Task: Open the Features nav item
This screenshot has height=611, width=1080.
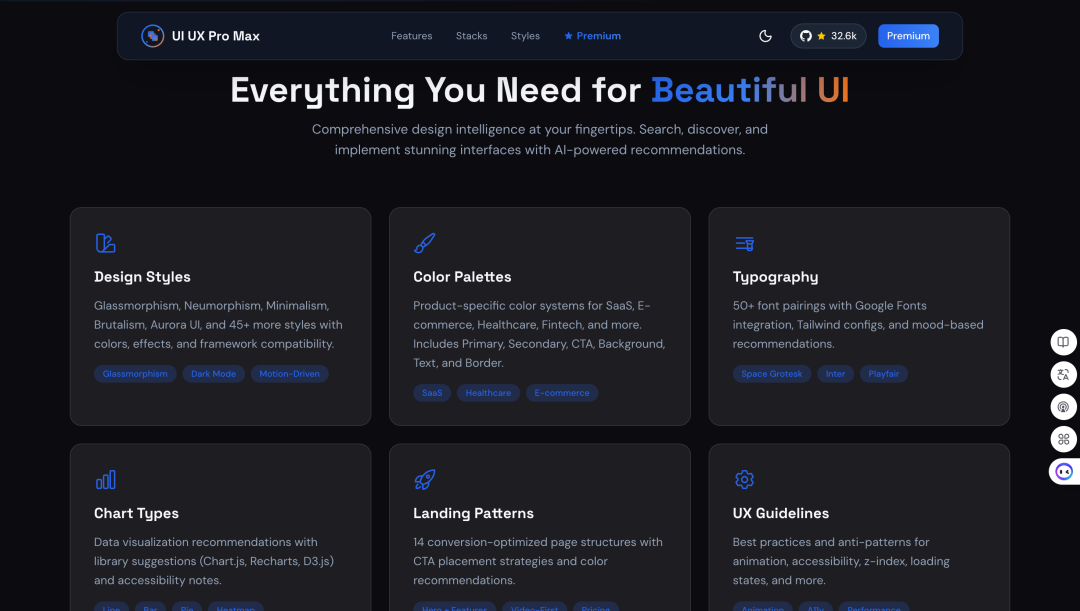Action: 411,36
